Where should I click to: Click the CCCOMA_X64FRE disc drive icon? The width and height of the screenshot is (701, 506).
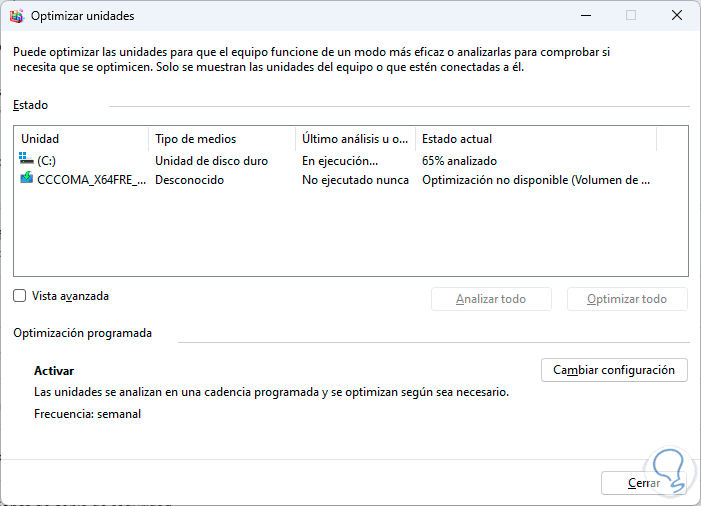27,180
